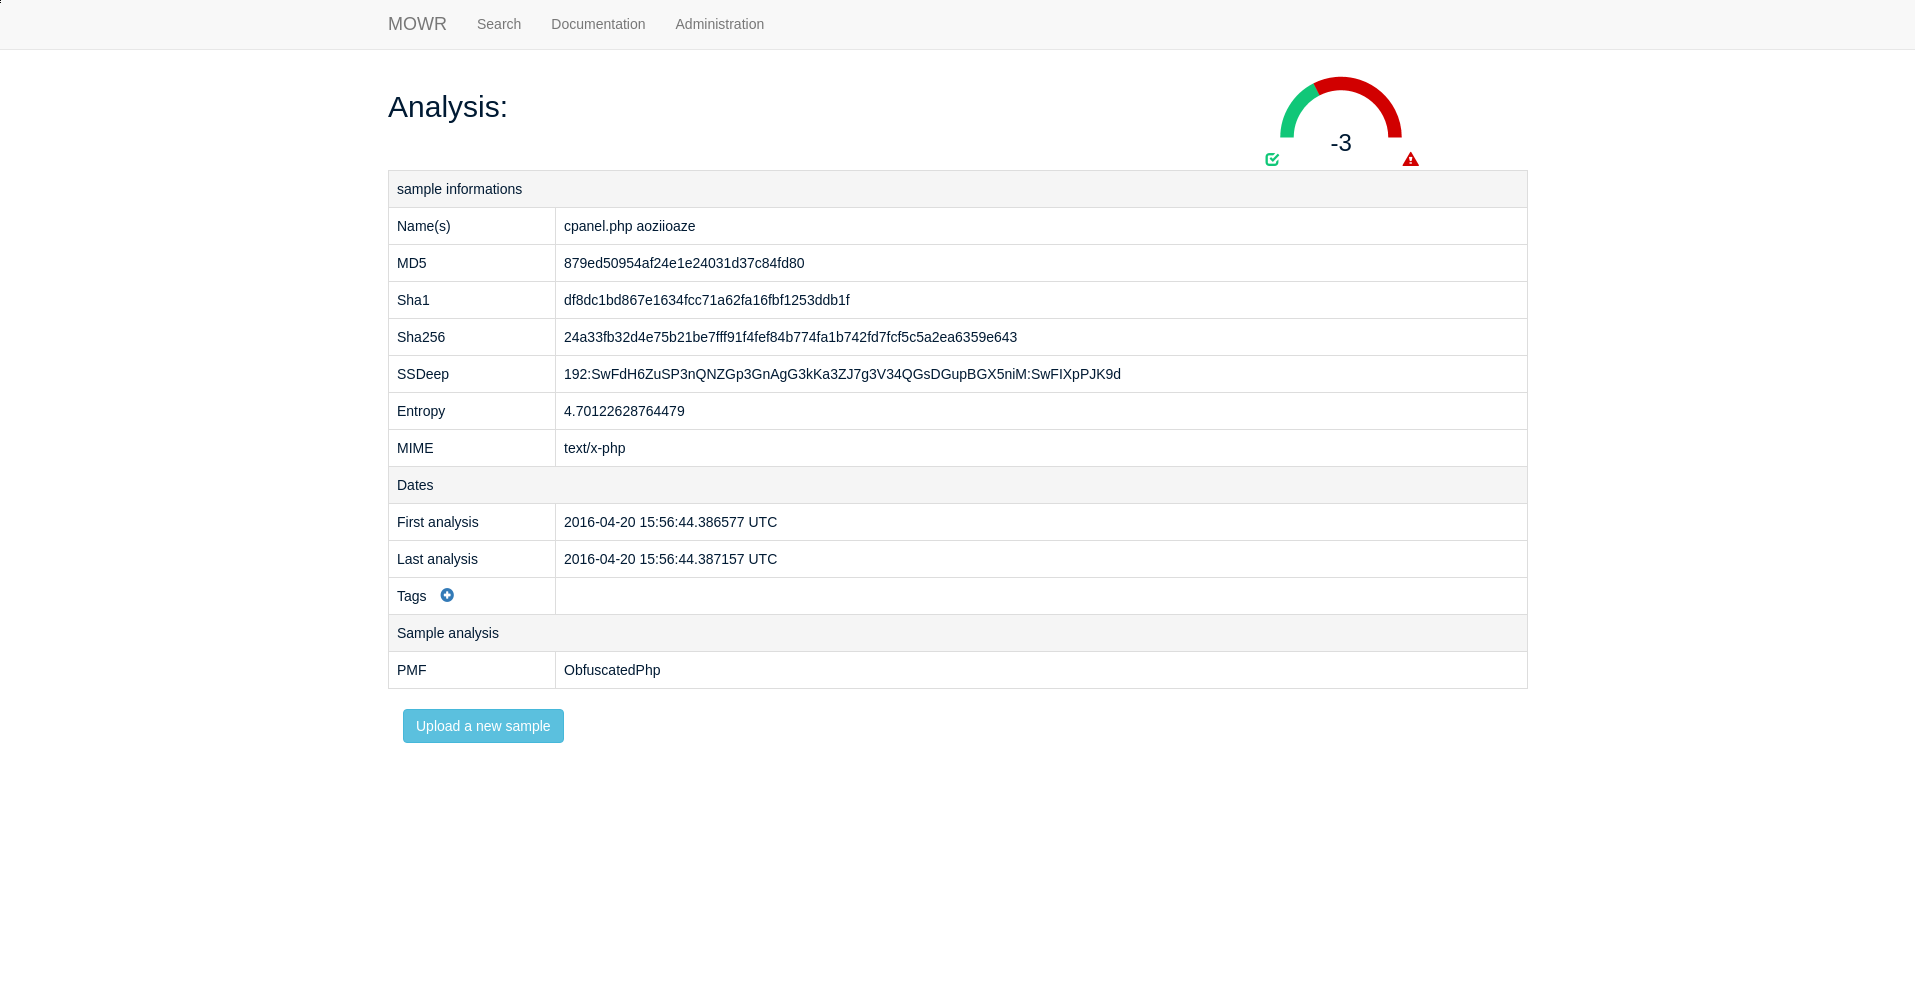The height and width of the screenshot is (998, 1915).
Task: Click the SSDeep fuzzy hash value
Action: pos(842,374)
